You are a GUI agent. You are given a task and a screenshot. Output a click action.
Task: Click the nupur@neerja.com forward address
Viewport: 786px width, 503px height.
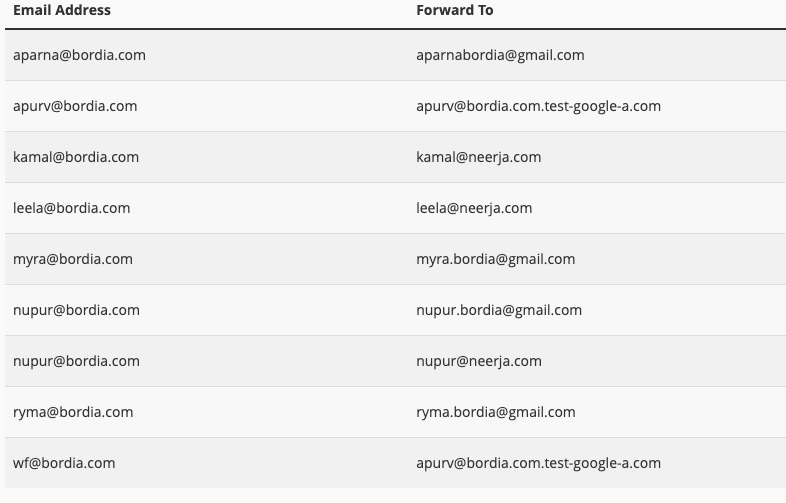[479, 361]
